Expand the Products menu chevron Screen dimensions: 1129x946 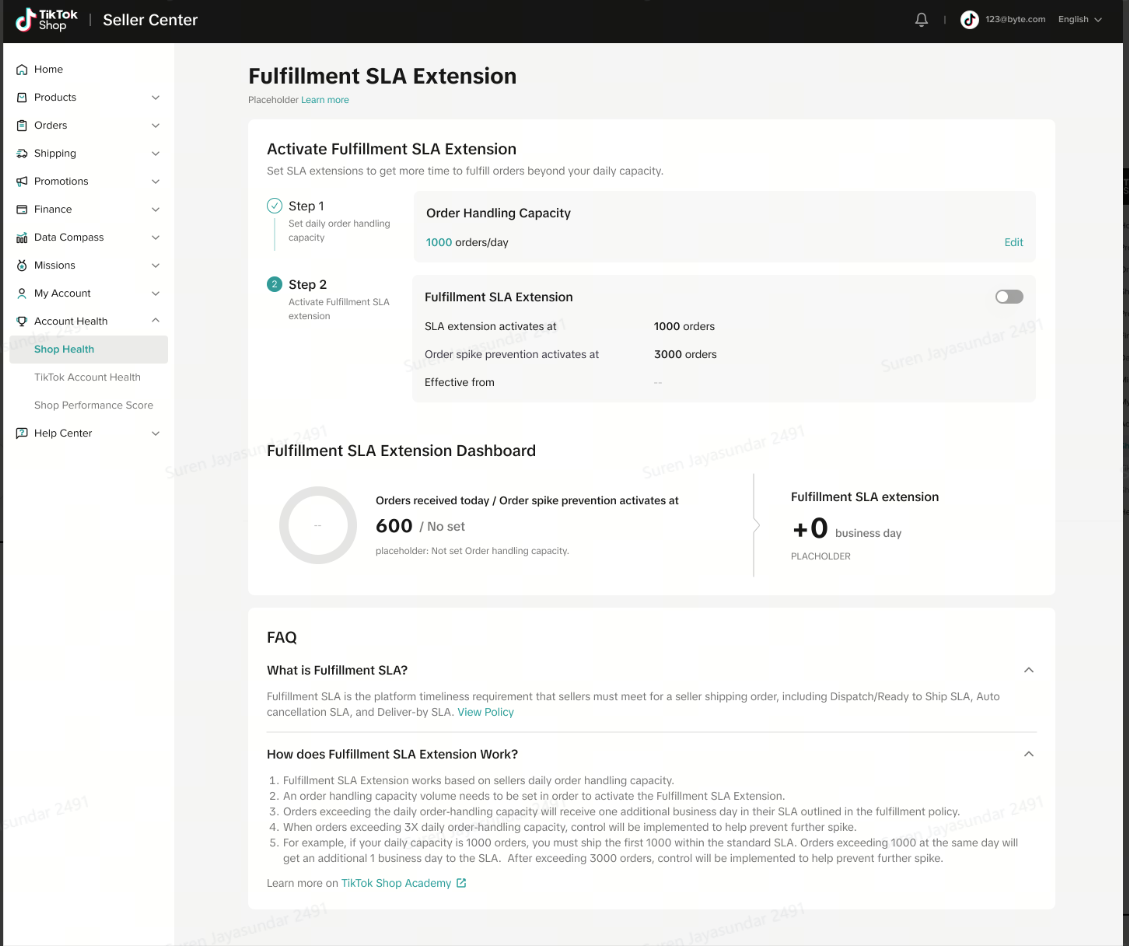(155, 98)
